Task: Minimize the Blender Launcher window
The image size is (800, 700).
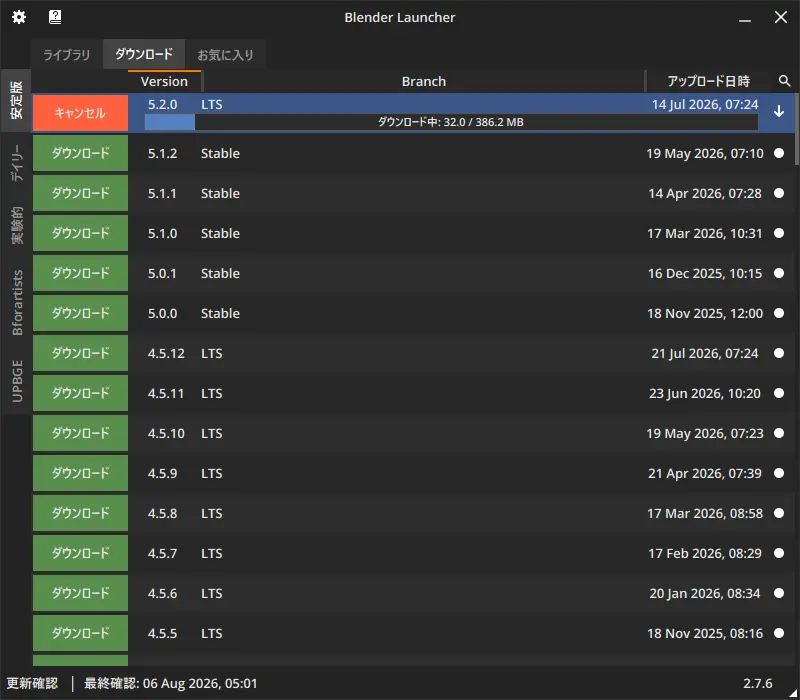Action: pos(745,18)
